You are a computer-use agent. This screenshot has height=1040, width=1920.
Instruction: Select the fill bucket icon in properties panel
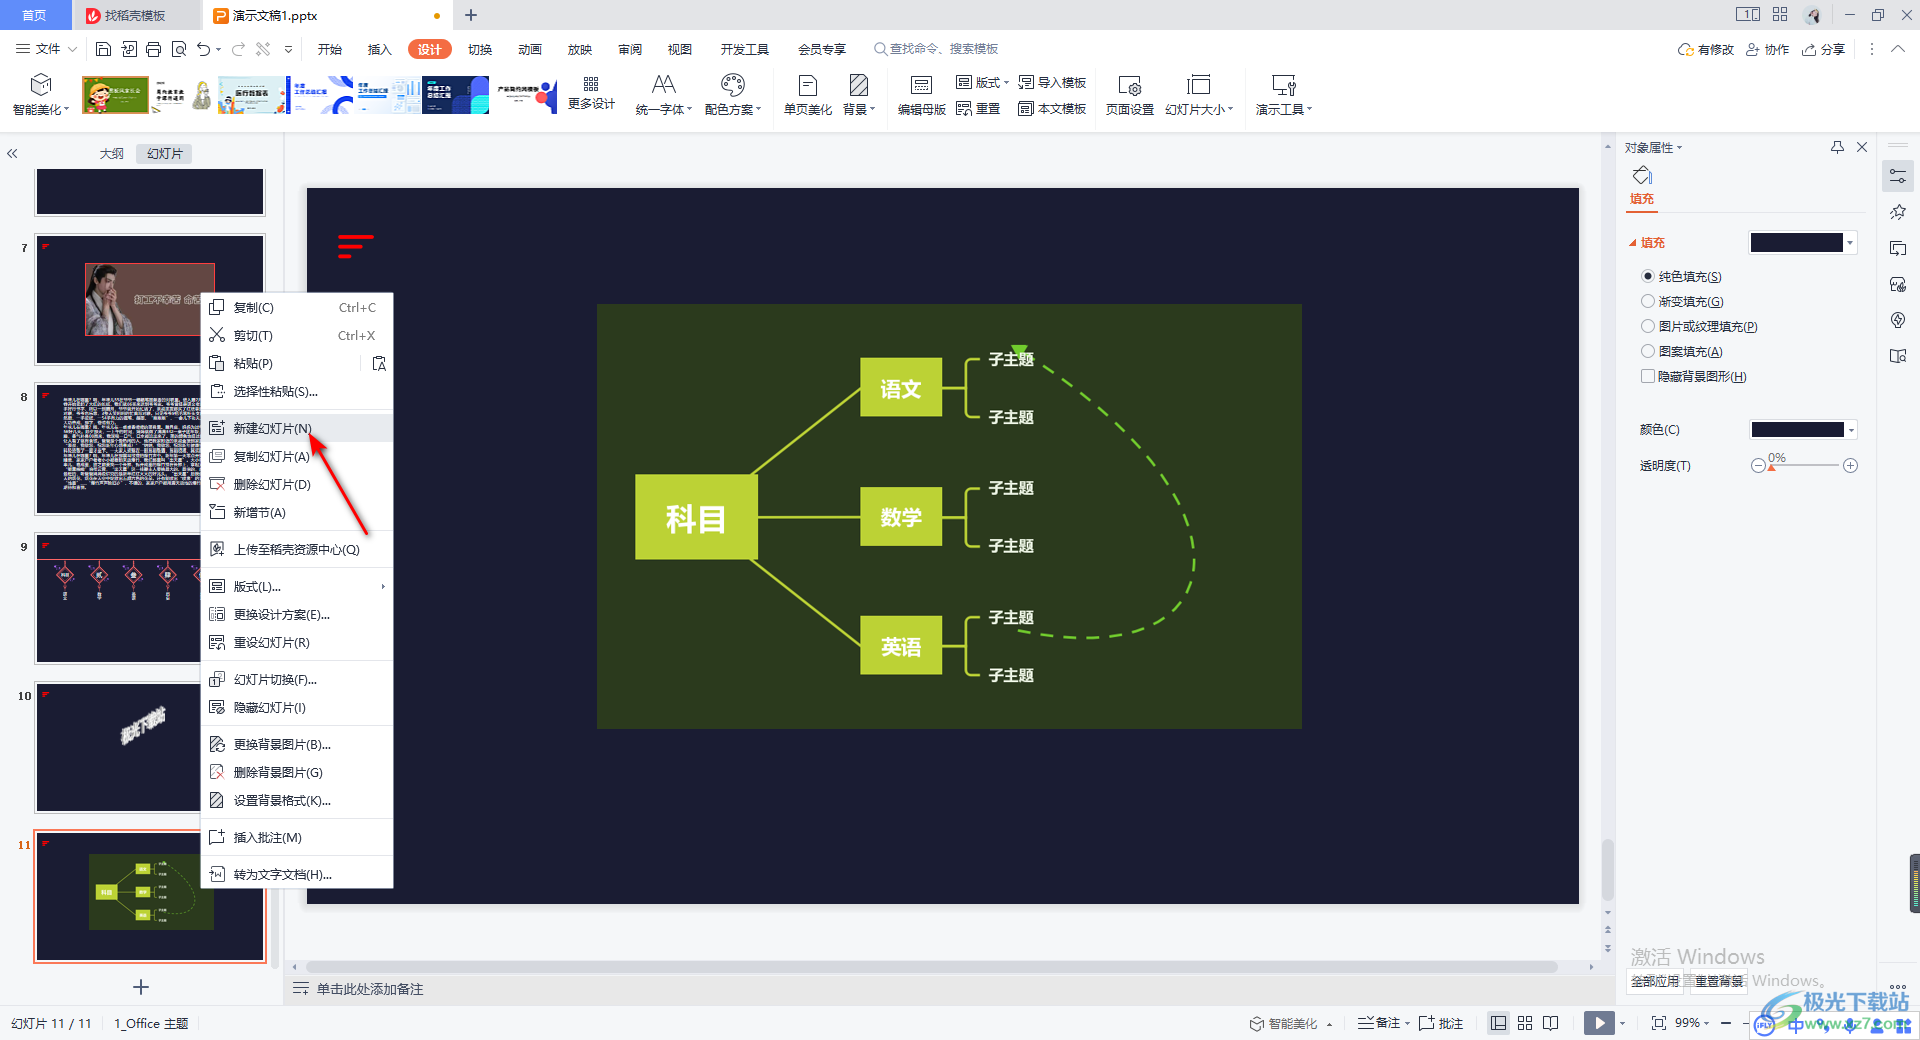(x=1642, y=177)
